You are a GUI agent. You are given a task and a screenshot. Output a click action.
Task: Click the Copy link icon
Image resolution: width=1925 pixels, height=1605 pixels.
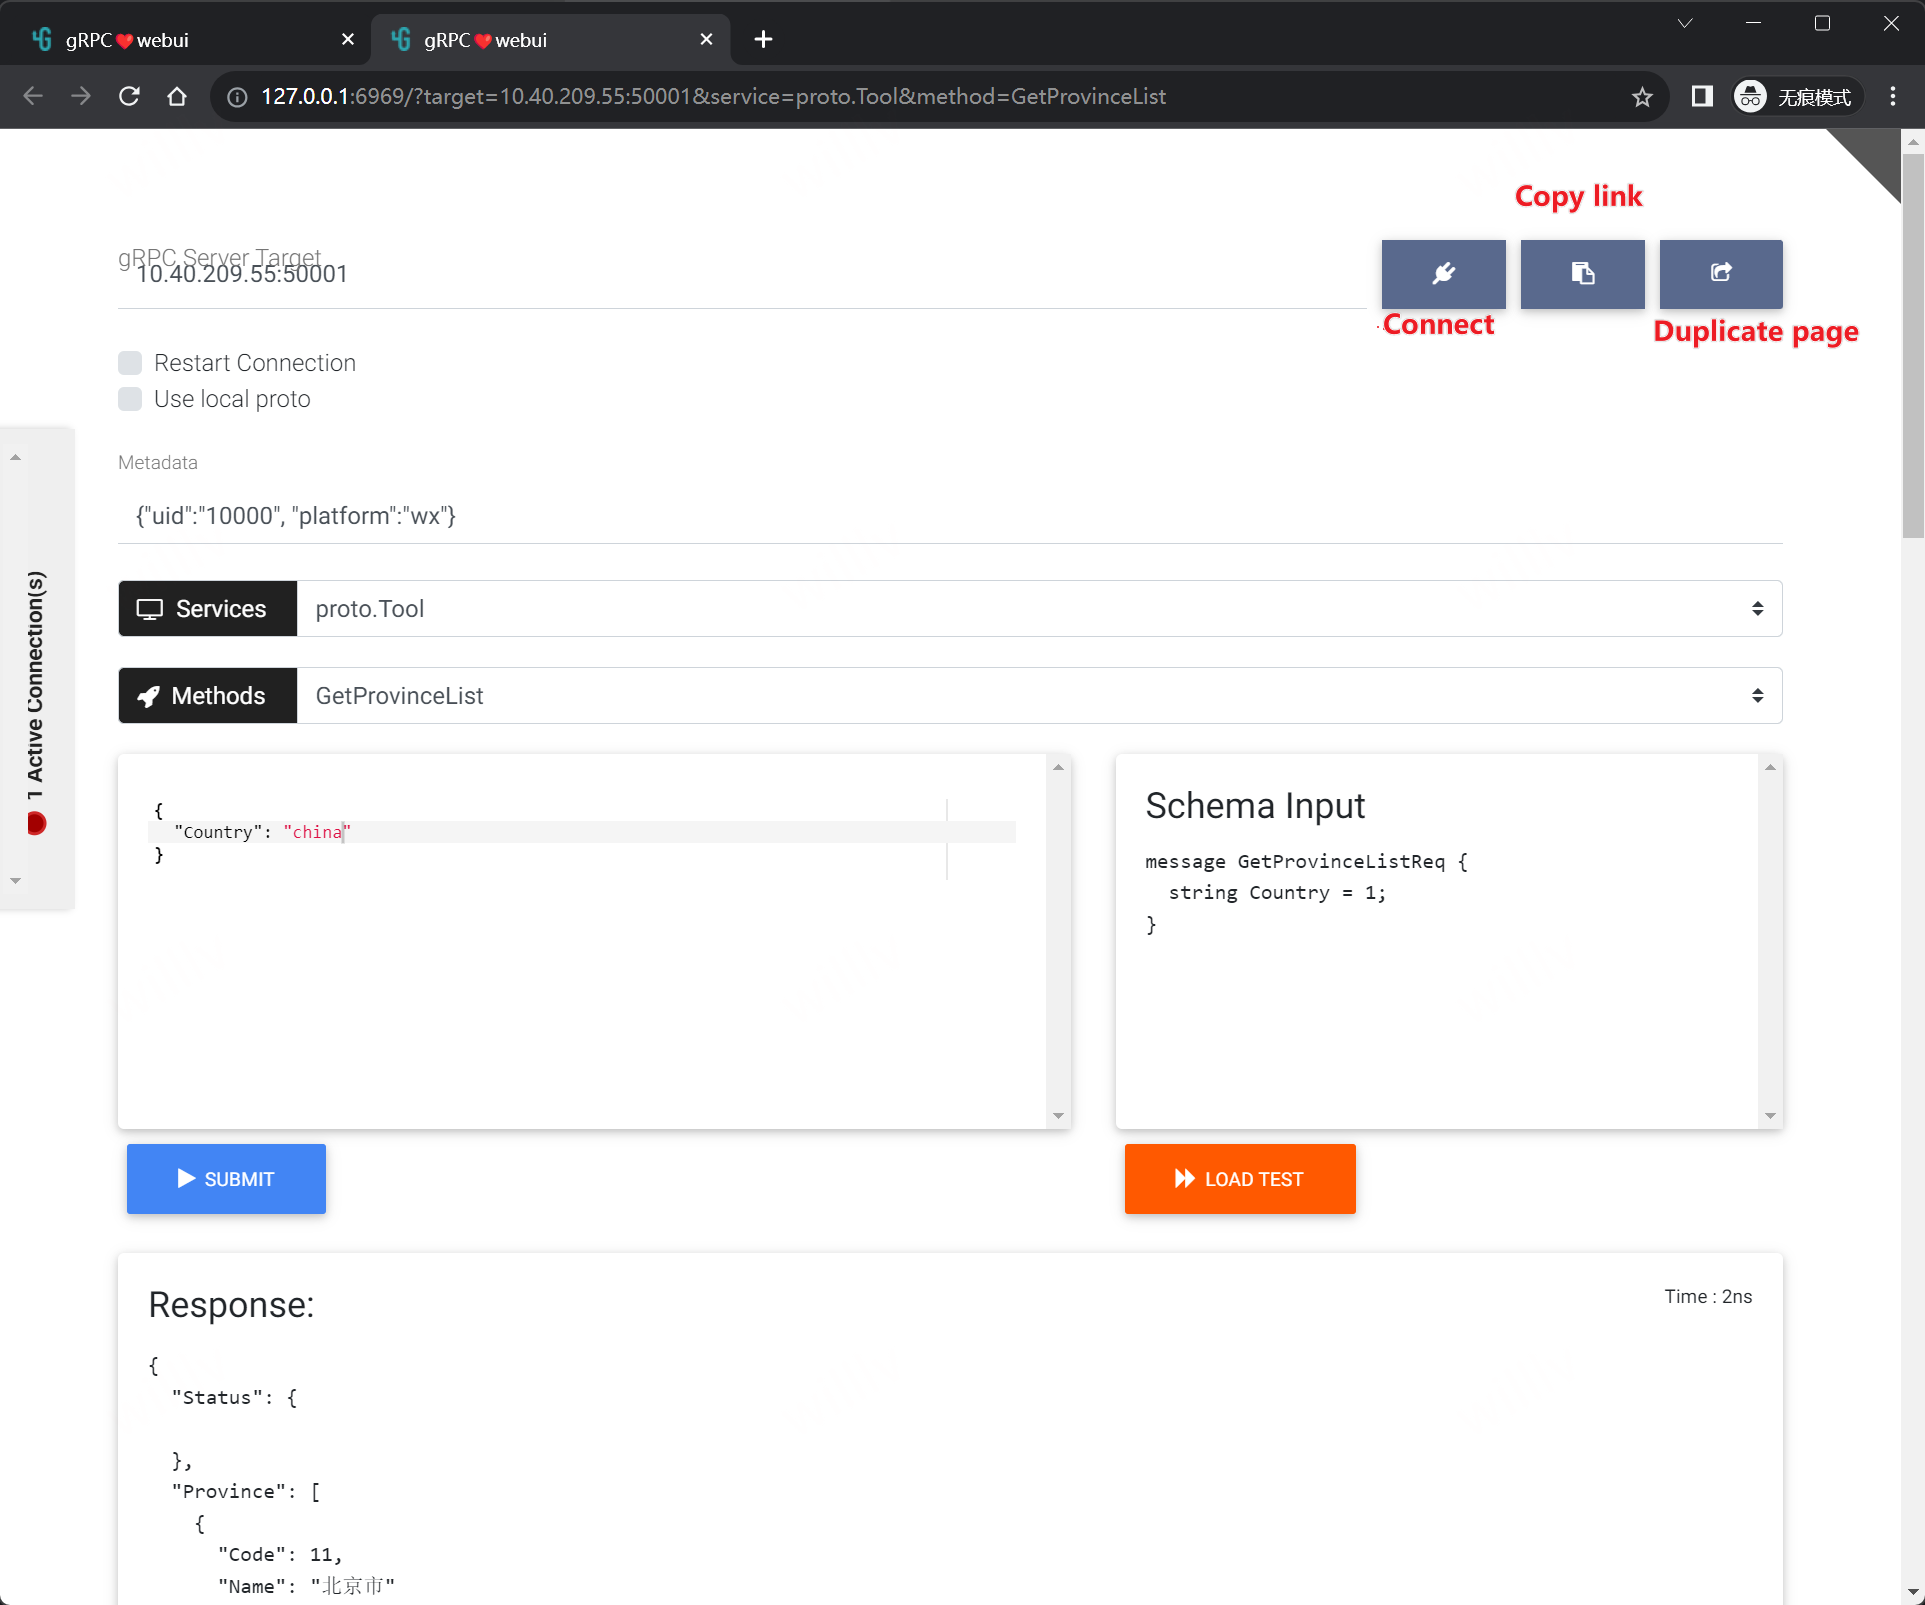click(x=1583, y=272)
